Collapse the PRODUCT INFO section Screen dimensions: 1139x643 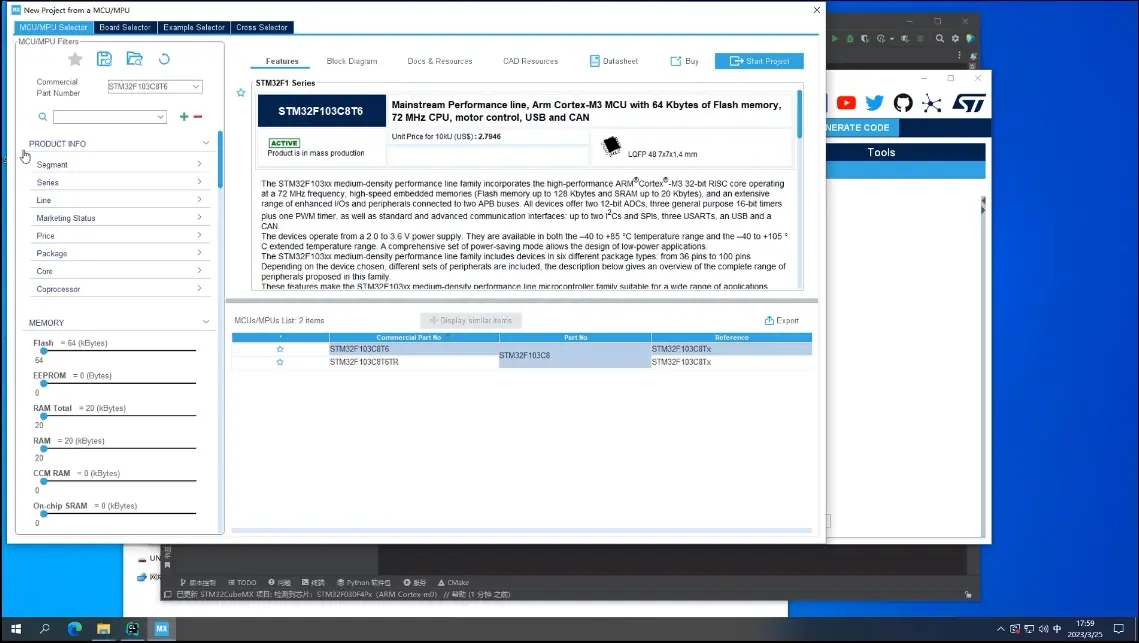(206, 143)
